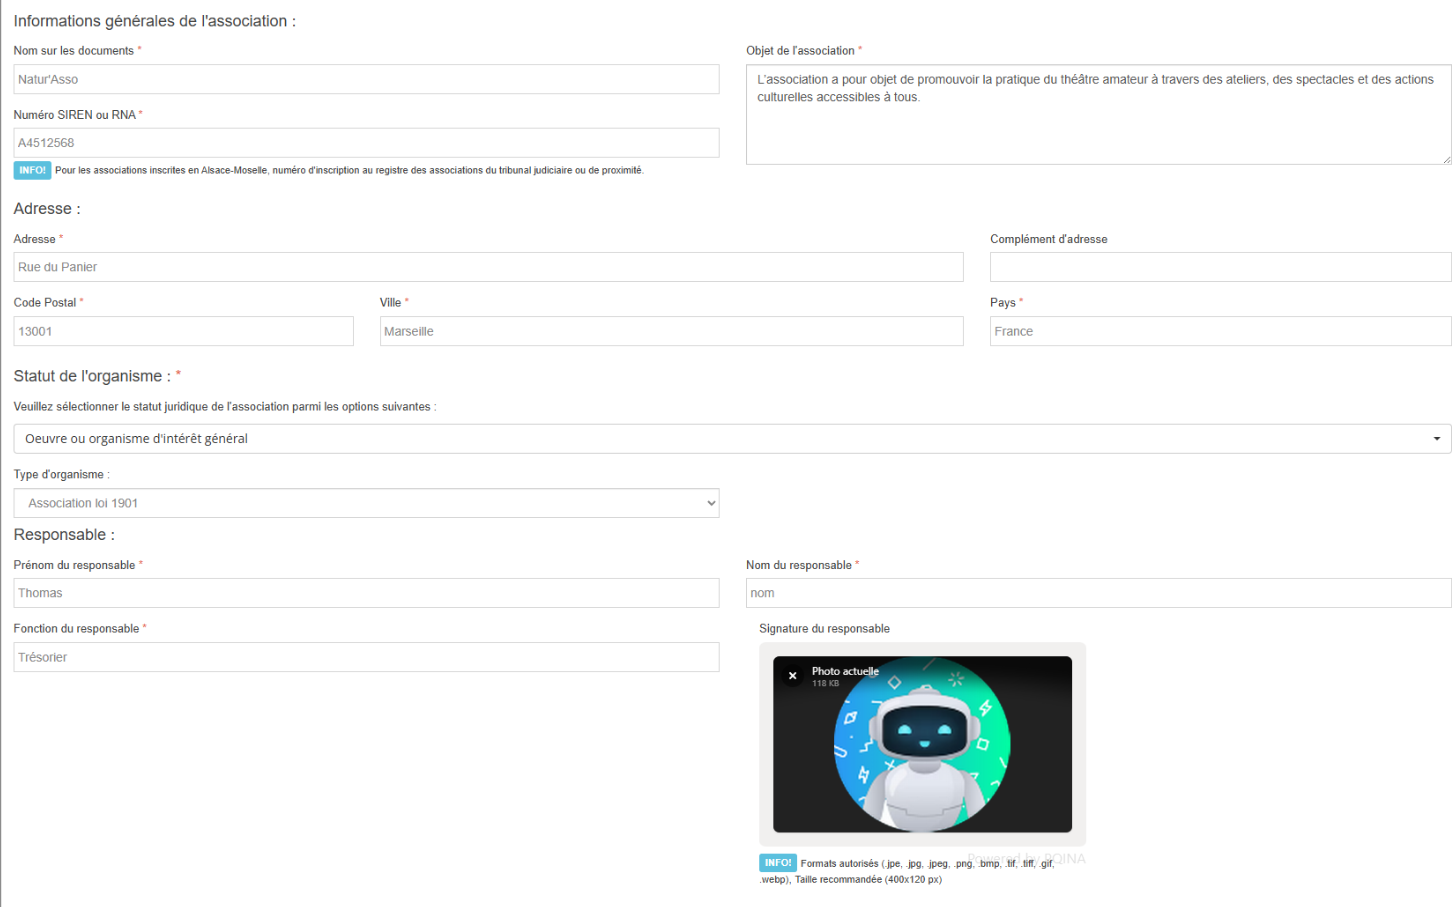
Task: Click the Photo actuelle caption text
Action: click(x=845, y=671)
